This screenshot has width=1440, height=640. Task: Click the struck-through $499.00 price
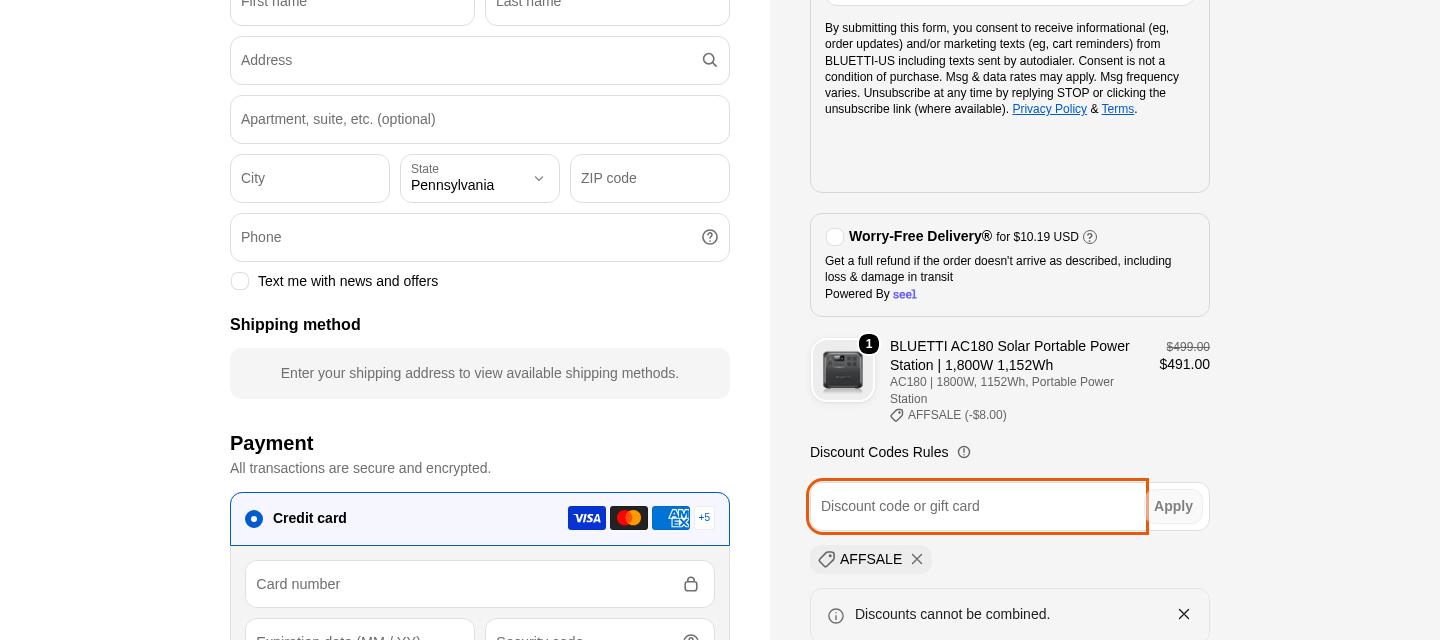tap(1188, 347)
